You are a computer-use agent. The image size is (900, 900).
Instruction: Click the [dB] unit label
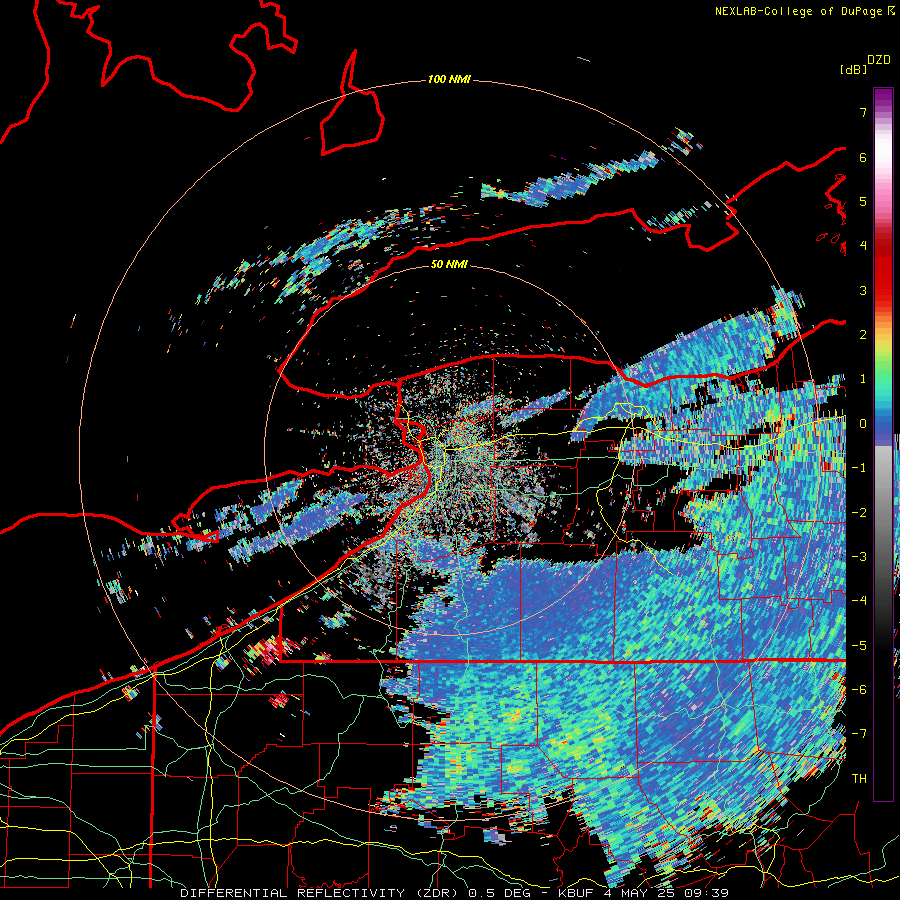[854, 69]
